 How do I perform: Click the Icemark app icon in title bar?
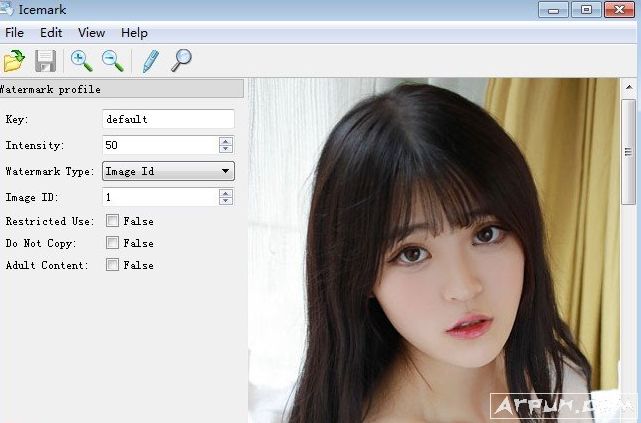click(x=6, y=10)
